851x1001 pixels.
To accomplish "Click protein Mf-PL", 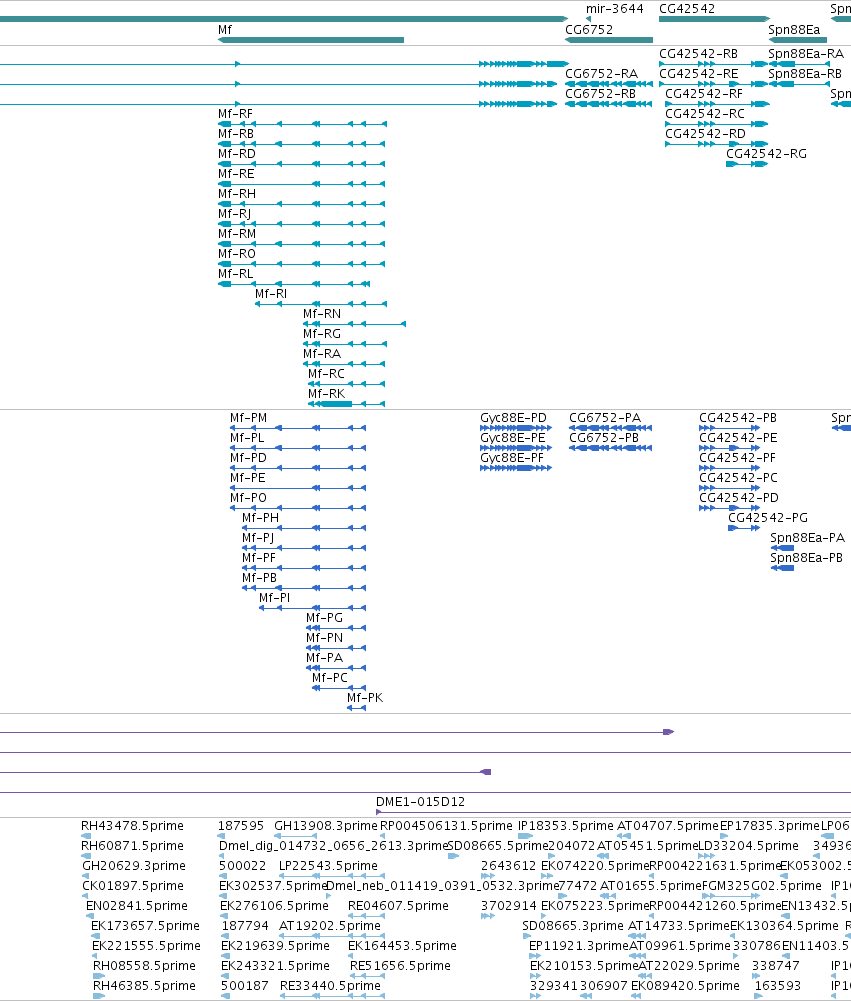I will click(247, 438).
